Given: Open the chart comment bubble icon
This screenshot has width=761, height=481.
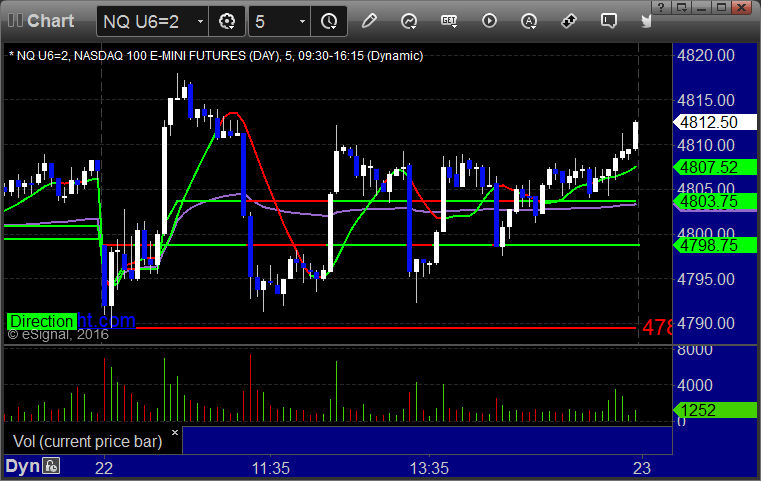Looking at the screenshot, I should (609, 21).
